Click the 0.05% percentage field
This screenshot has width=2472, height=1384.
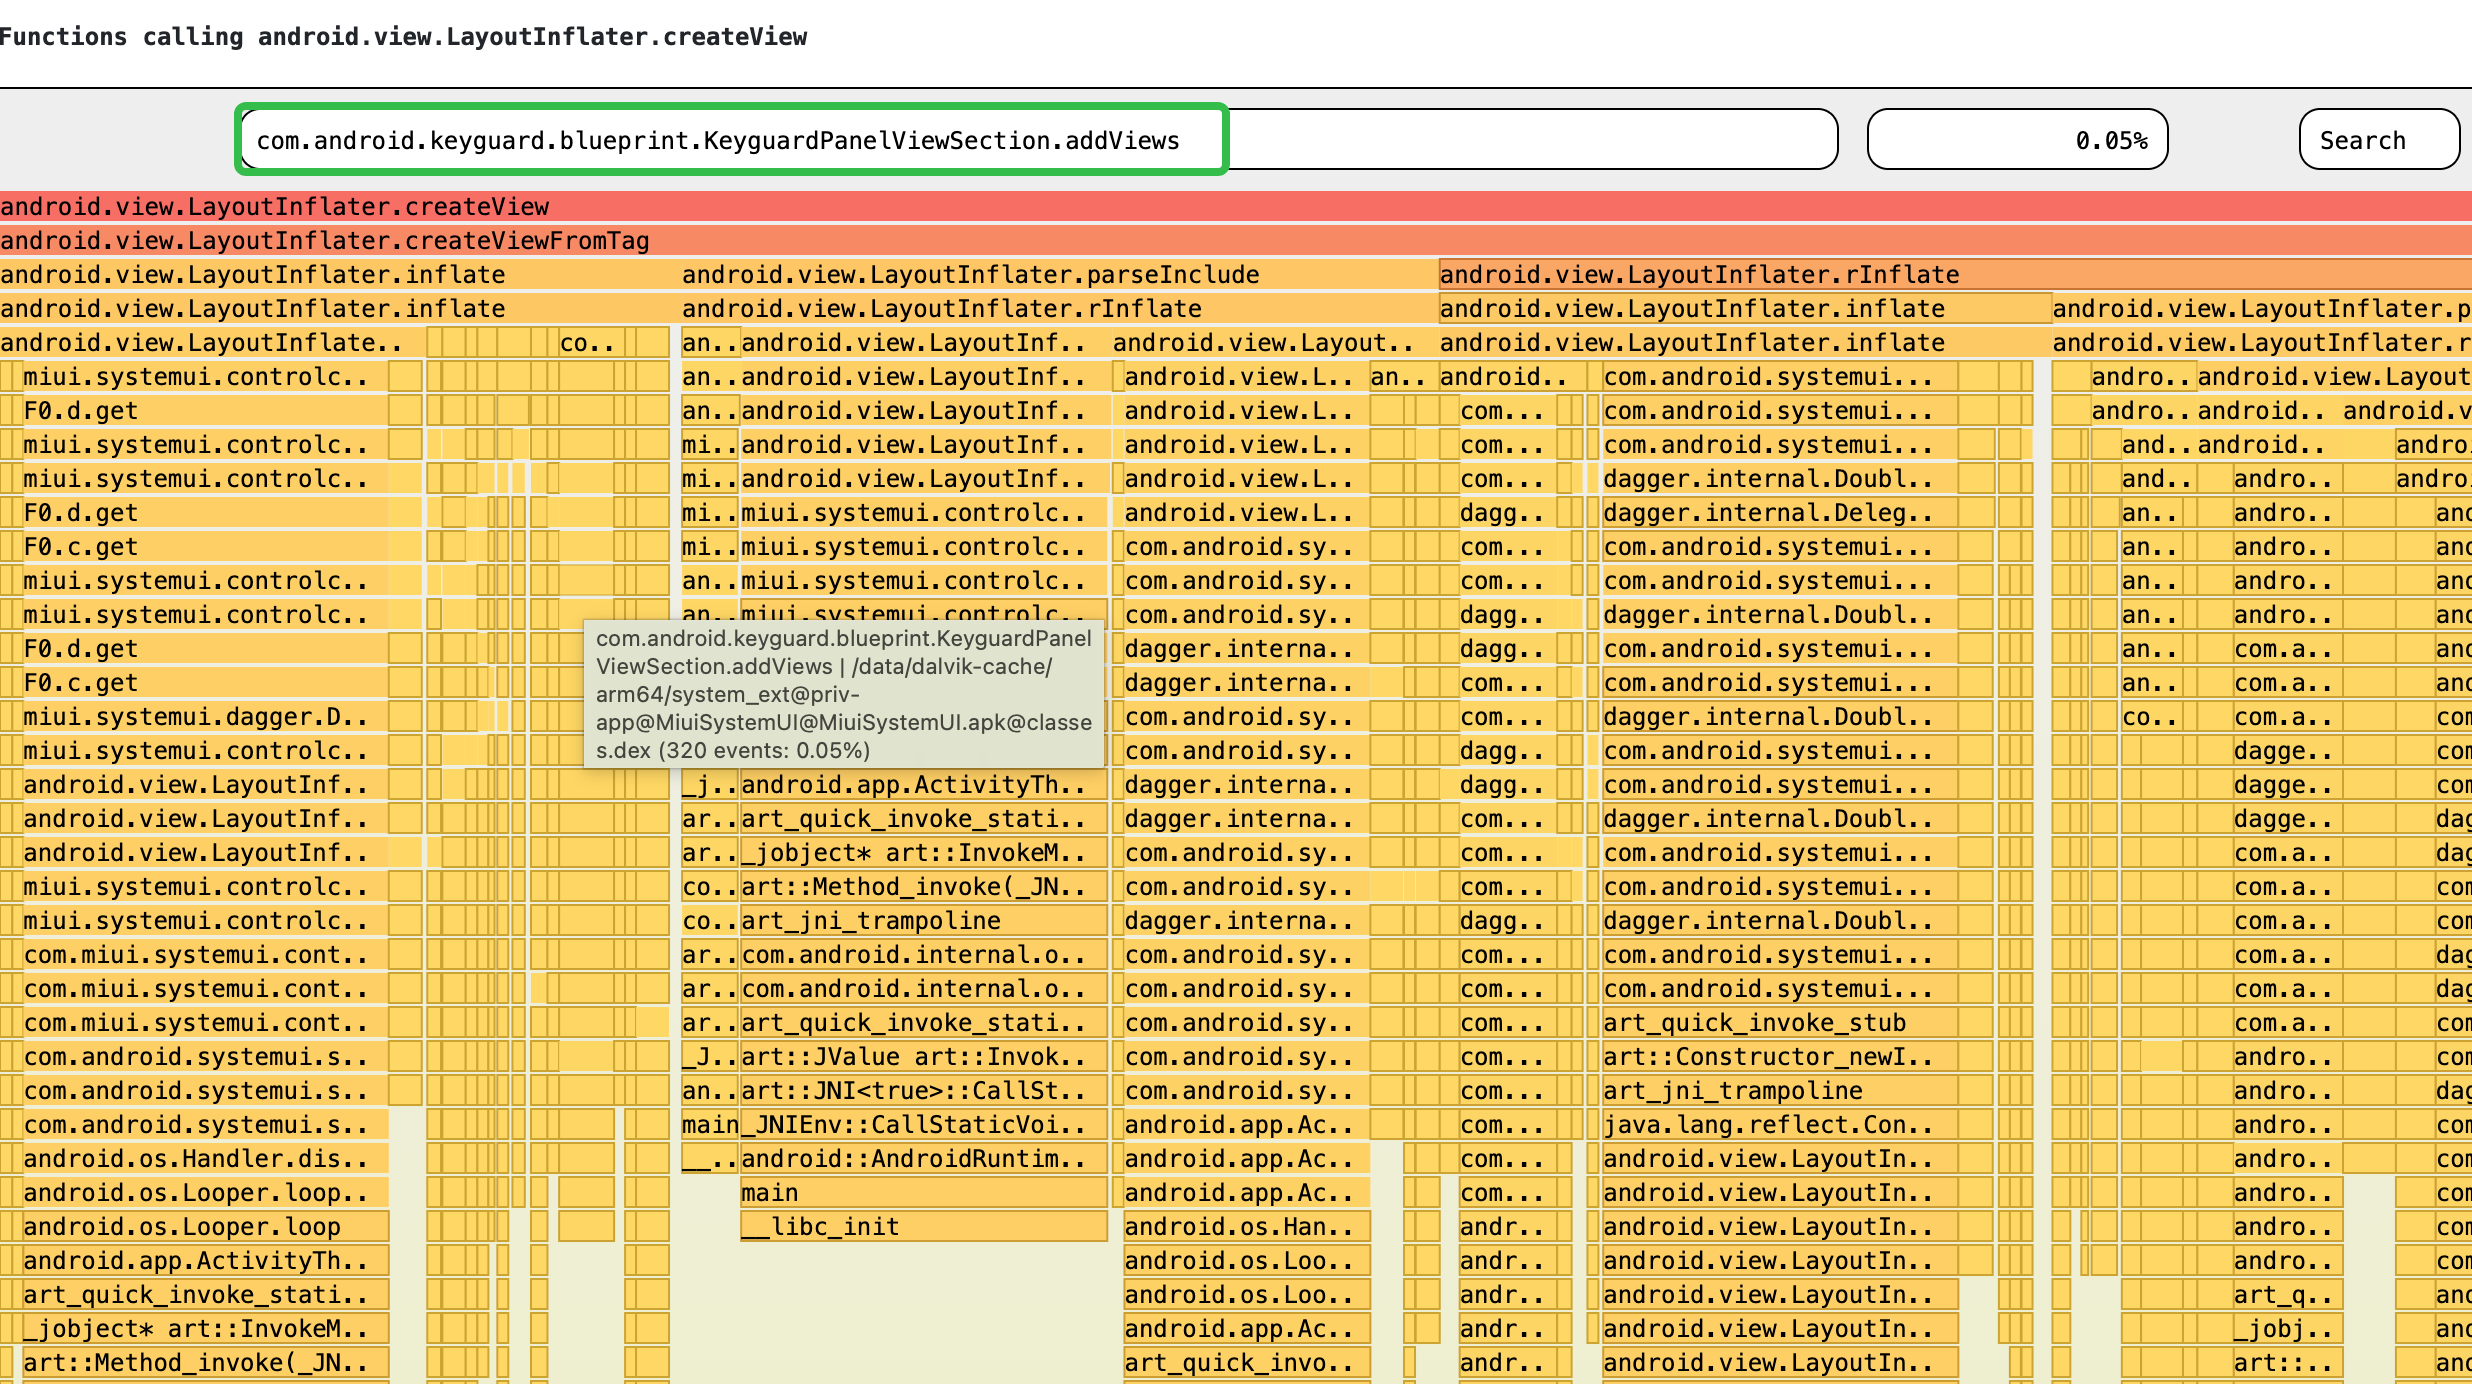click(2017, 140)
